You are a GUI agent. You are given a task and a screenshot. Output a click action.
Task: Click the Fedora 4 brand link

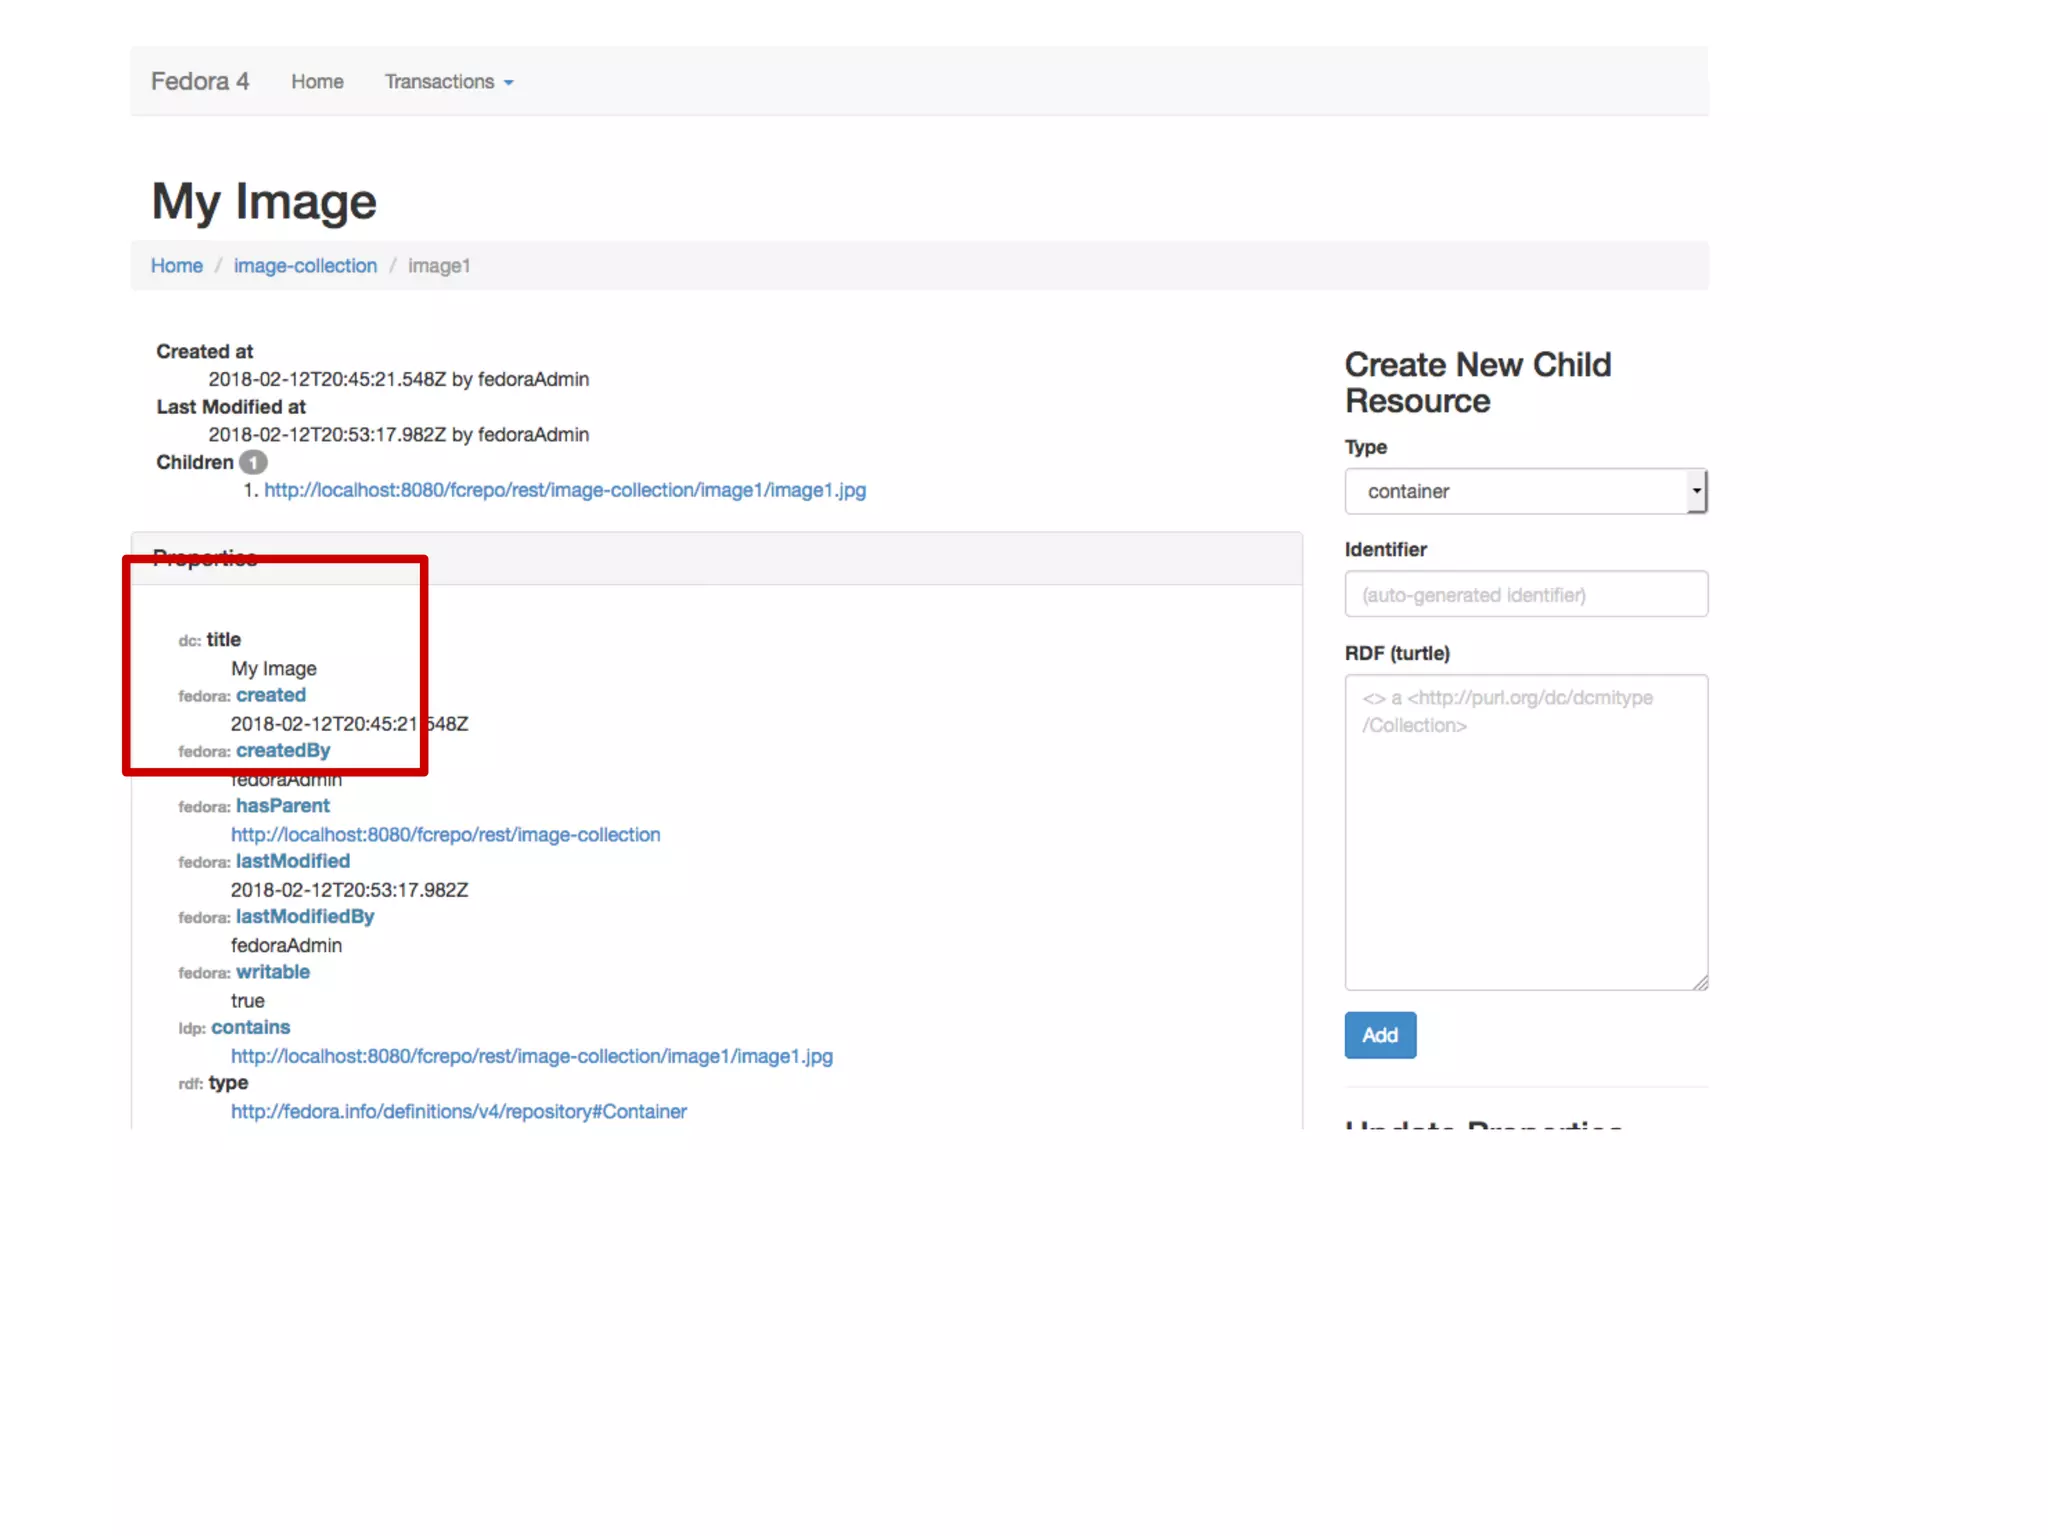(x=199, y=81)
